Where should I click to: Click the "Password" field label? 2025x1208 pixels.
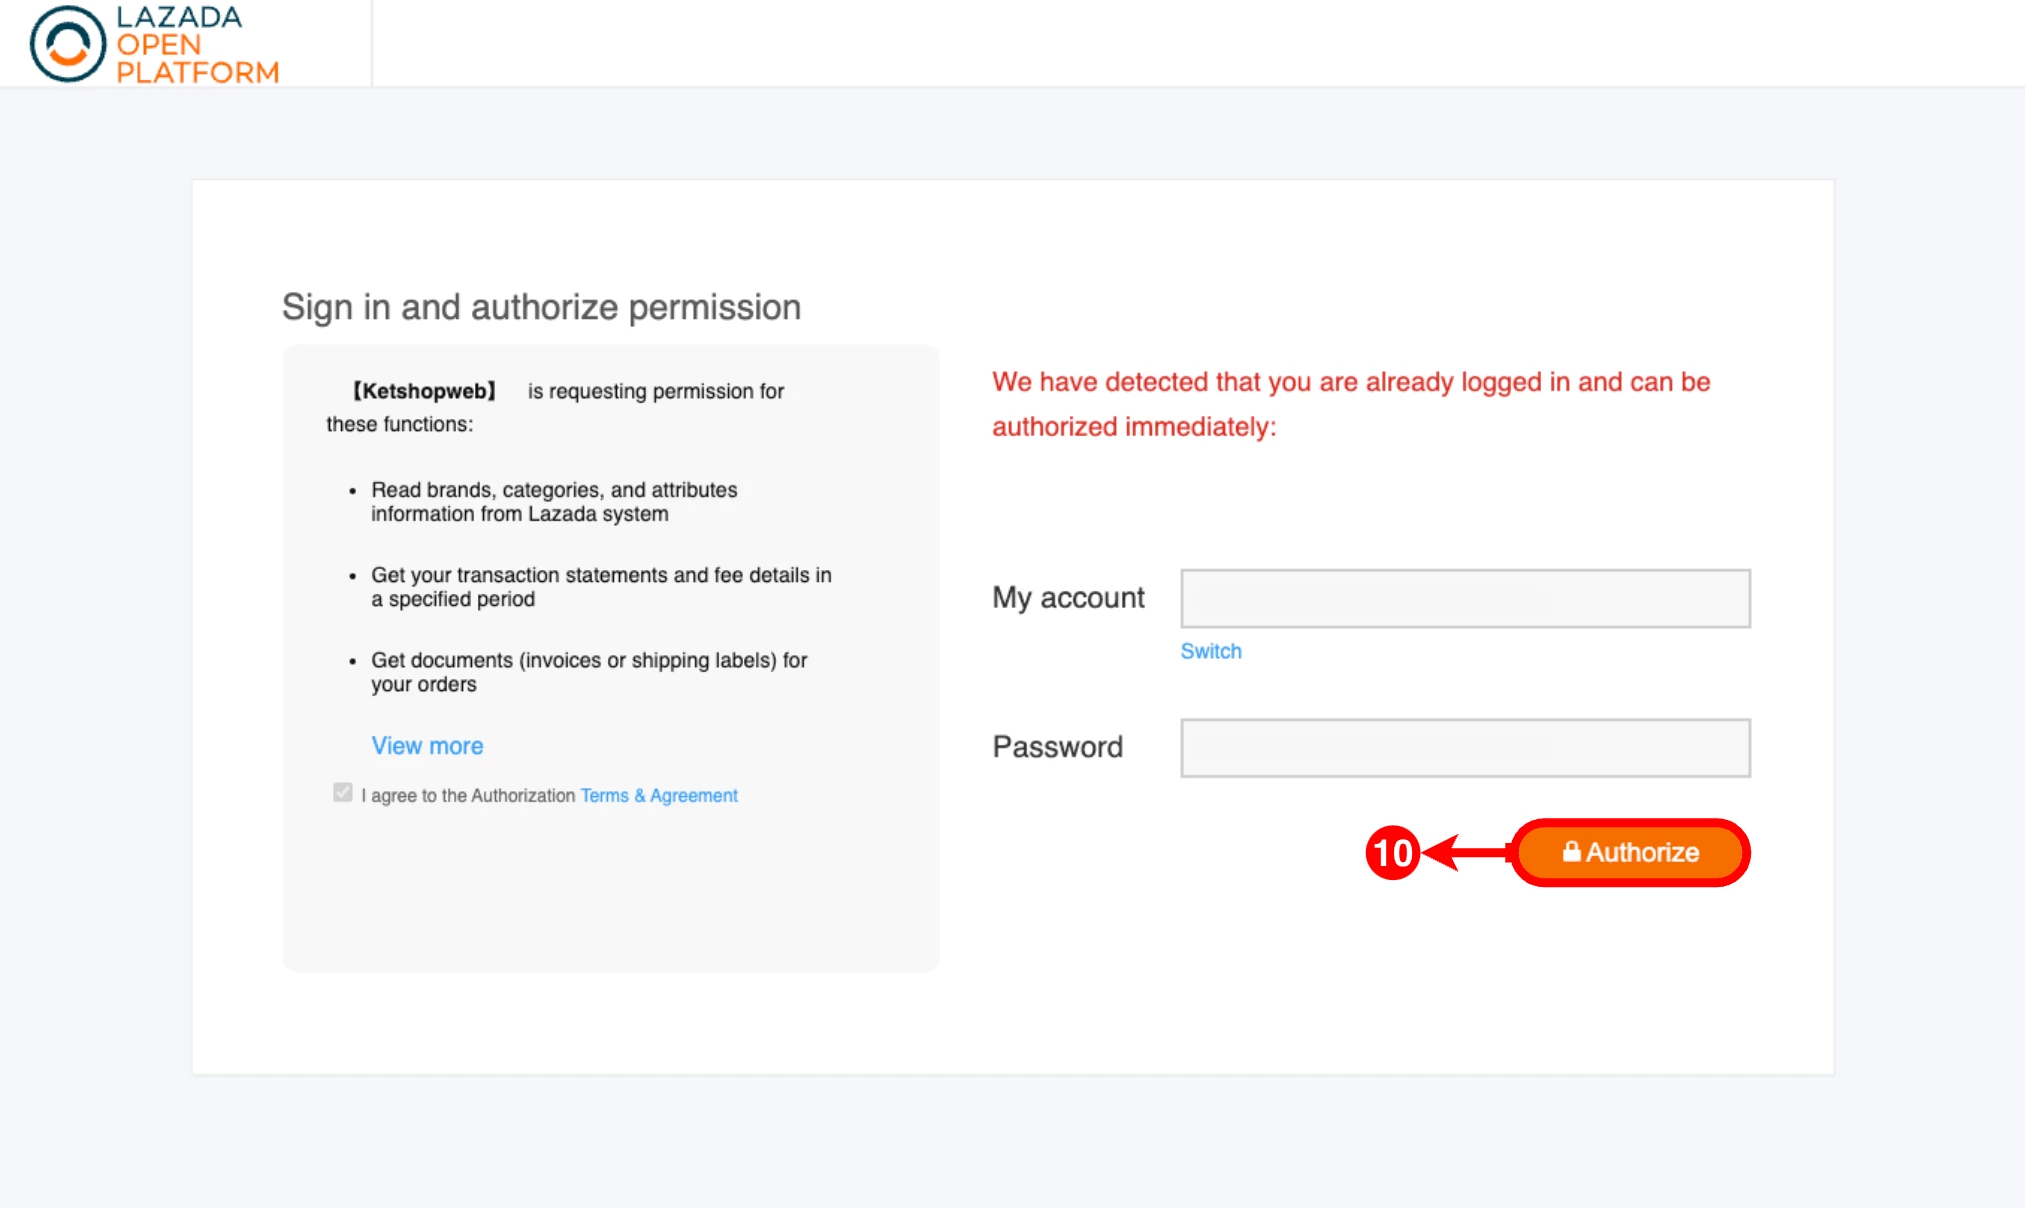[1057, 747]
